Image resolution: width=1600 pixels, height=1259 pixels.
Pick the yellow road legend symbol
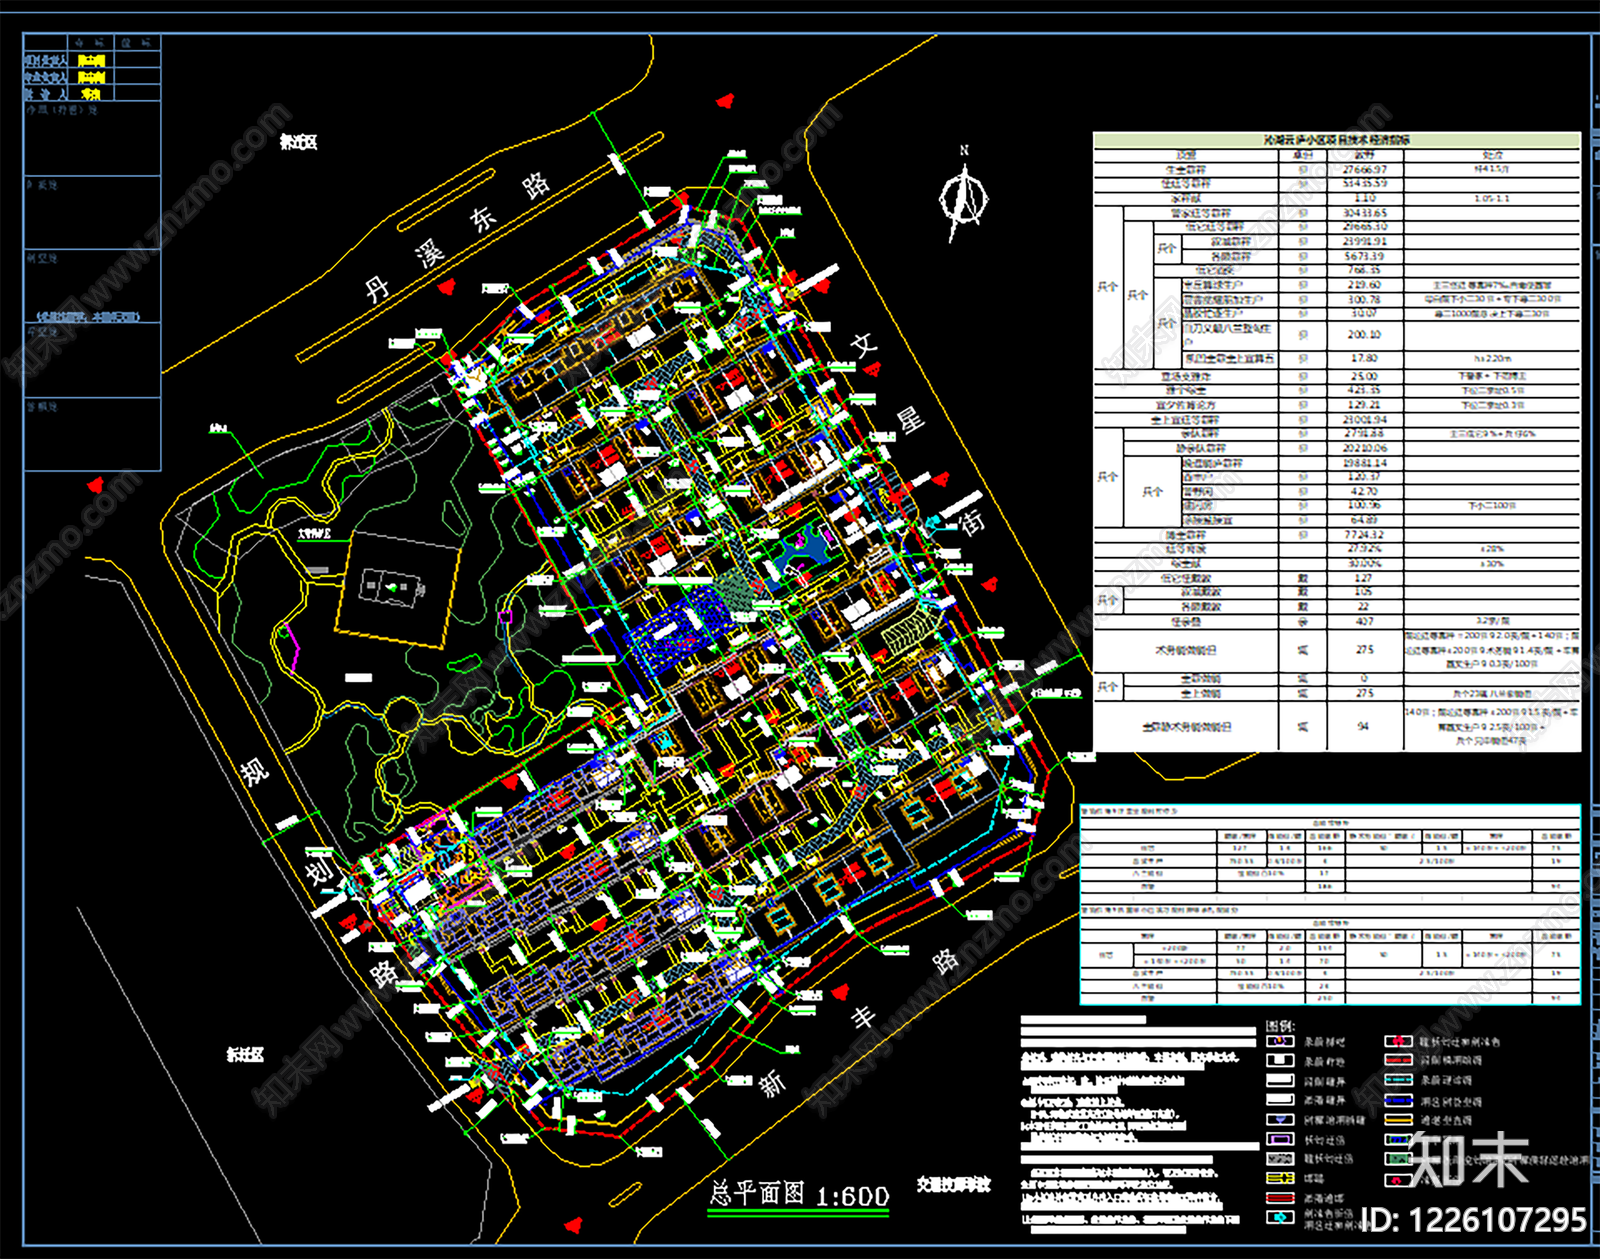coord(1280,1178)
